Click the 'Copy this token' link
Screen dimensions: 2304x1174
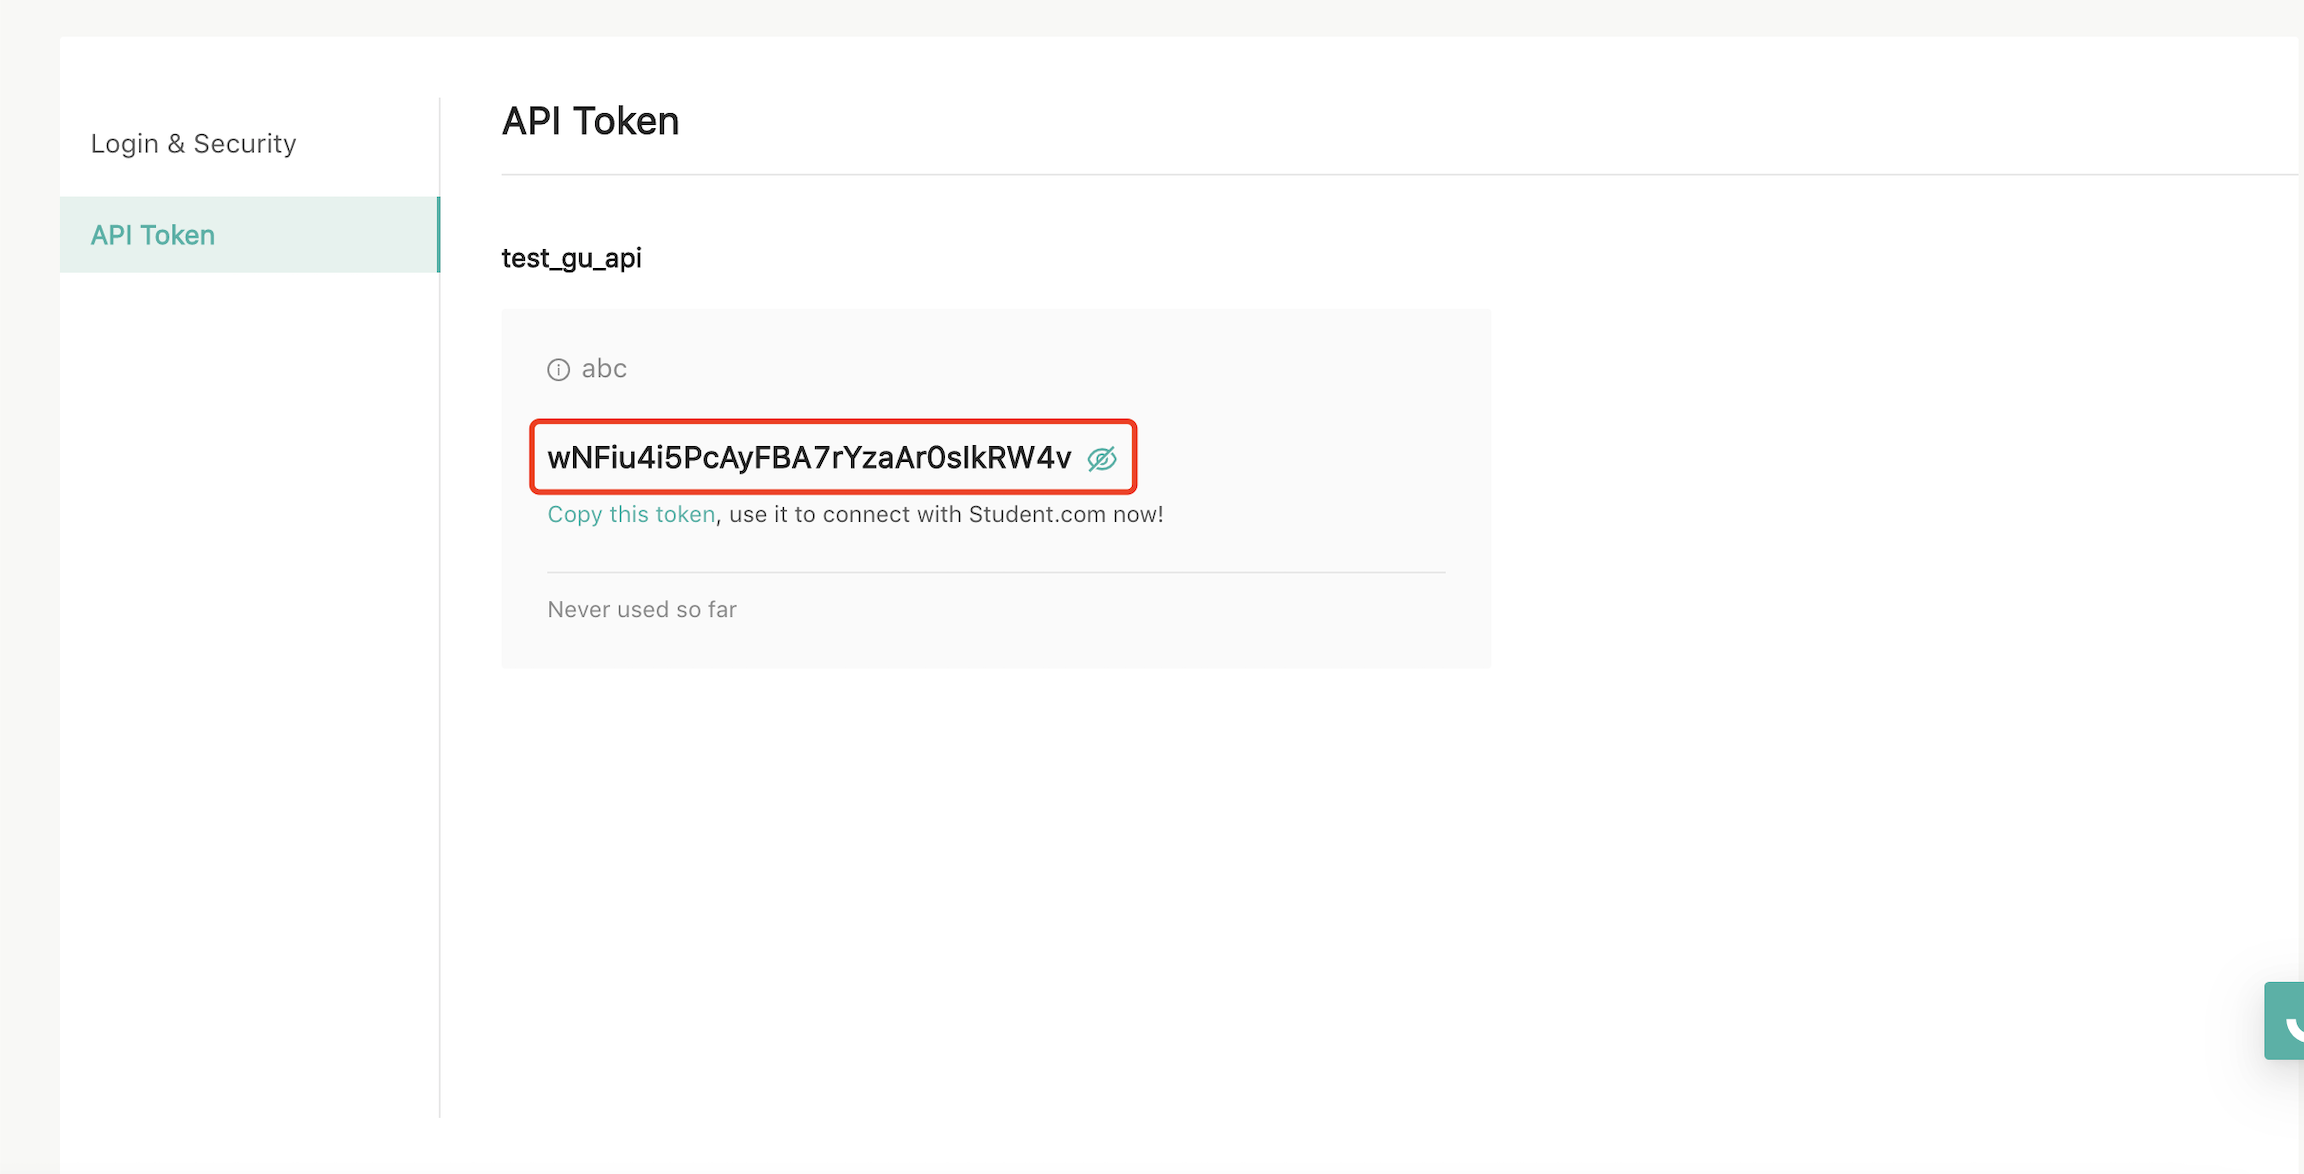pyautogui.click(x=631, y=515)
